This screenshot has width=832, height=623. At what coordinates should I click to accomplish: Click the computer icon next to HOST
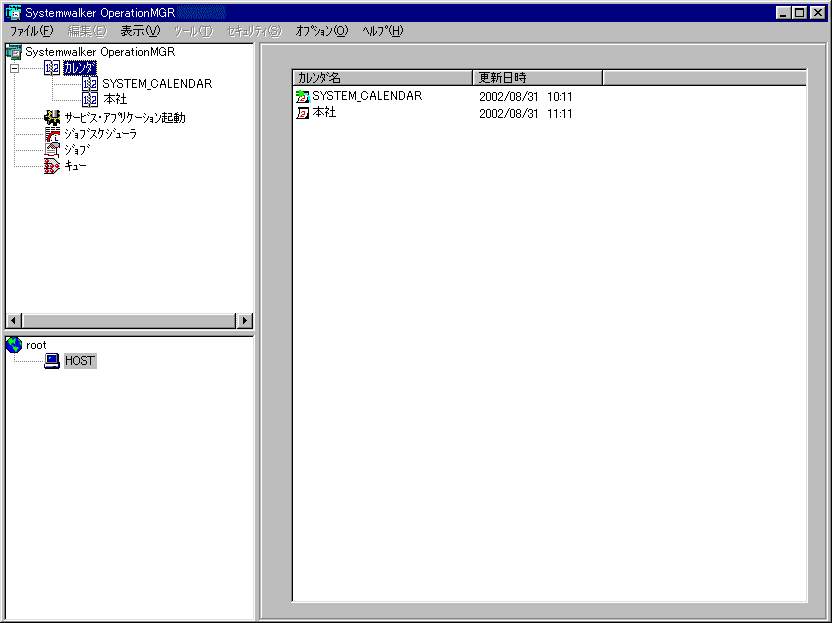click(52, 361)
